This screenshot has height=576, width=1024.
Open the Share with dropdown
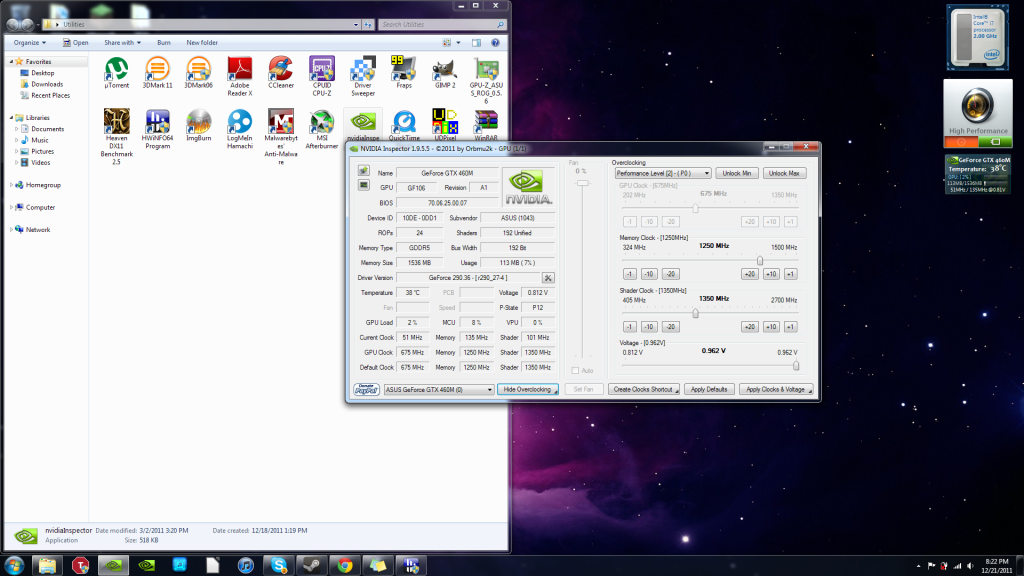pos(122,42)
